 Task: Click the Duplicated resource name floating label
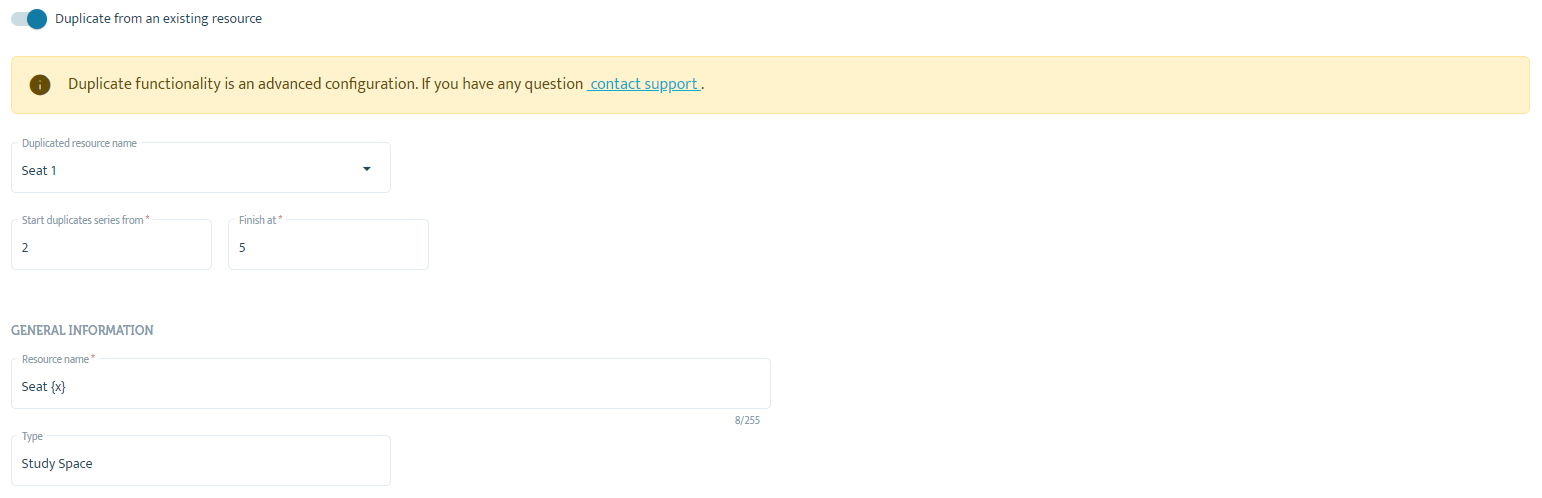[x=79, y=143]
